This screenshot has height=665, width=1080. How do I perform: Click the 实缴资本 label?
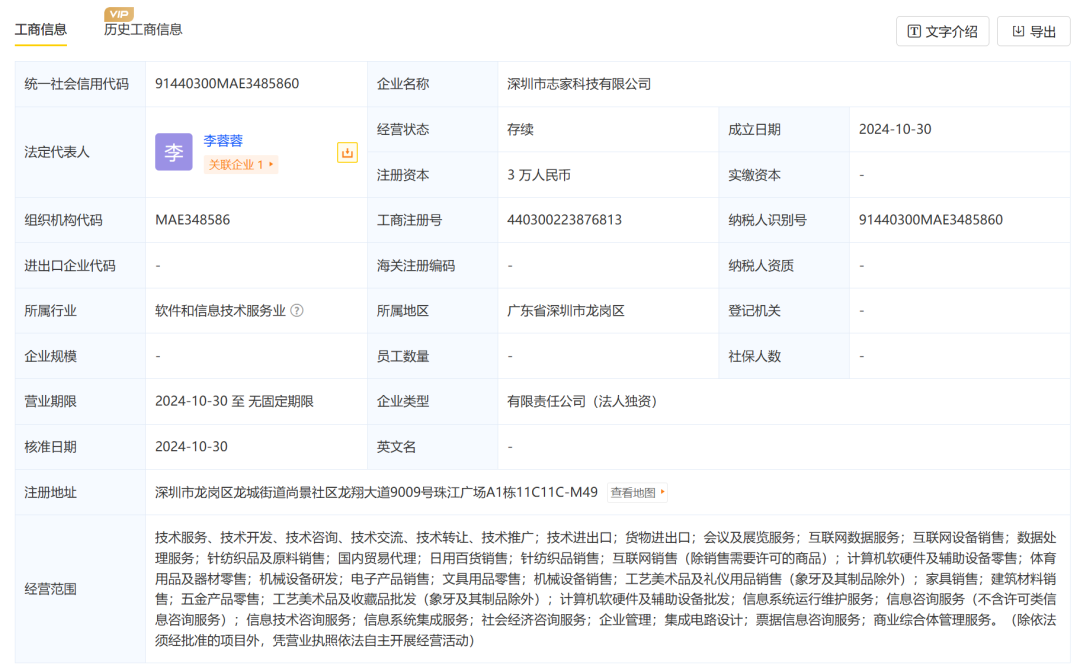(754, 175)
